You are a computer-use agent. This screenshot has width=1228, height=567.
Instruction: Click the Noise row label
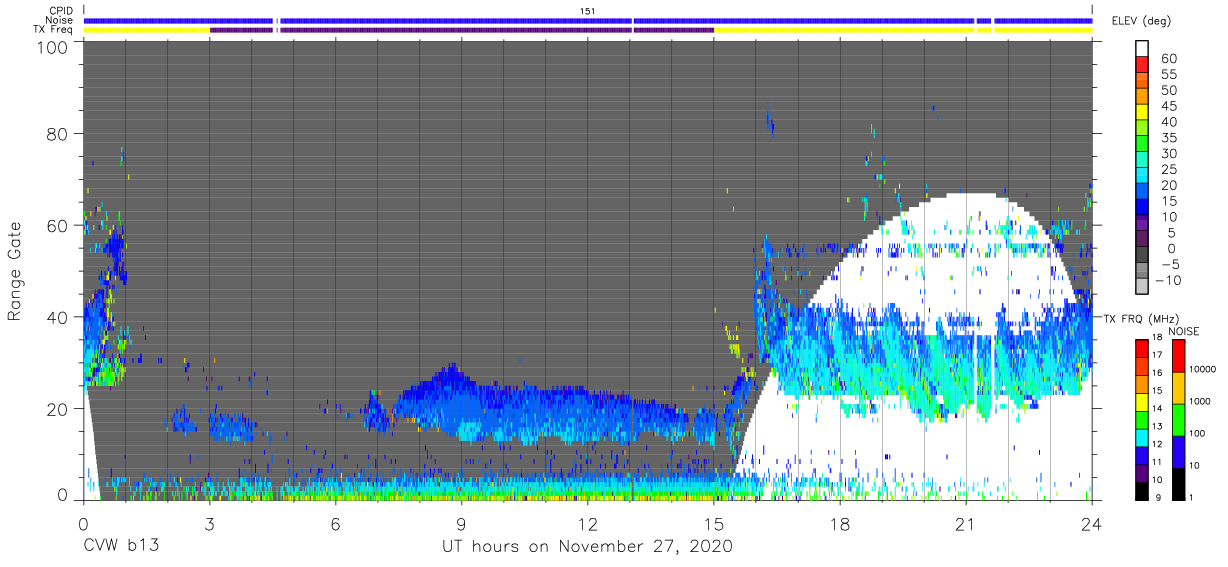59,20
